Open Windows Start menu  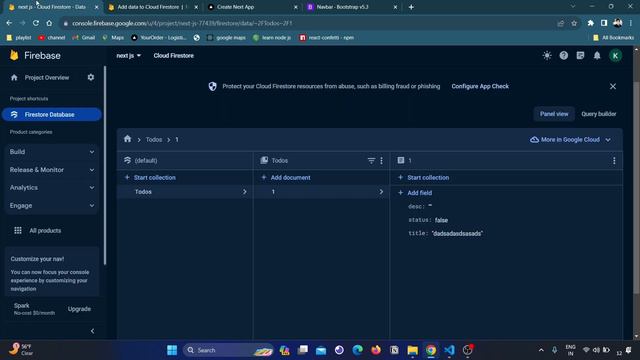[x=172, y=350]
